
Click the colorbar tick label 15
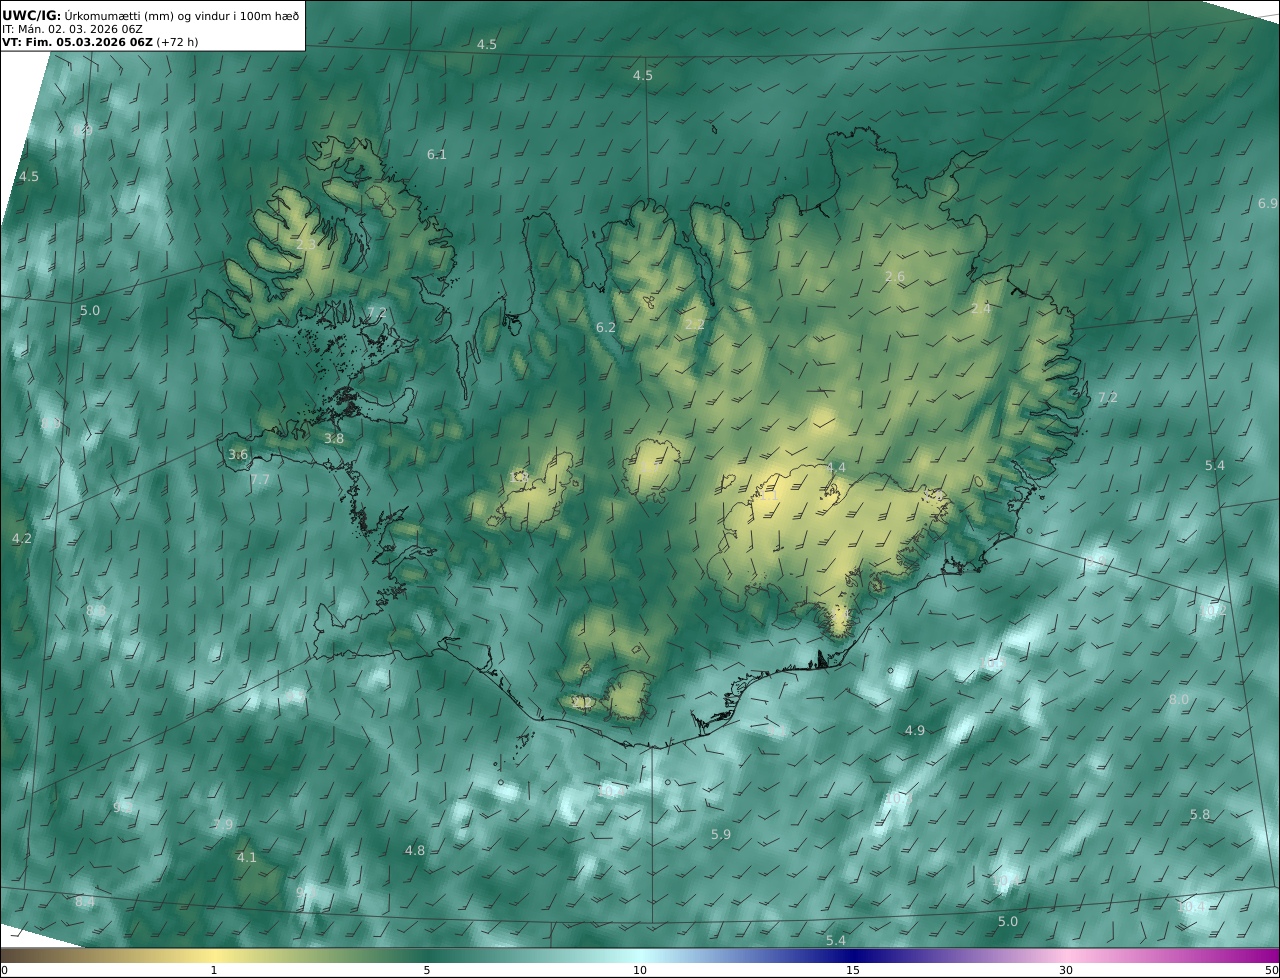(x=853, y=970)
